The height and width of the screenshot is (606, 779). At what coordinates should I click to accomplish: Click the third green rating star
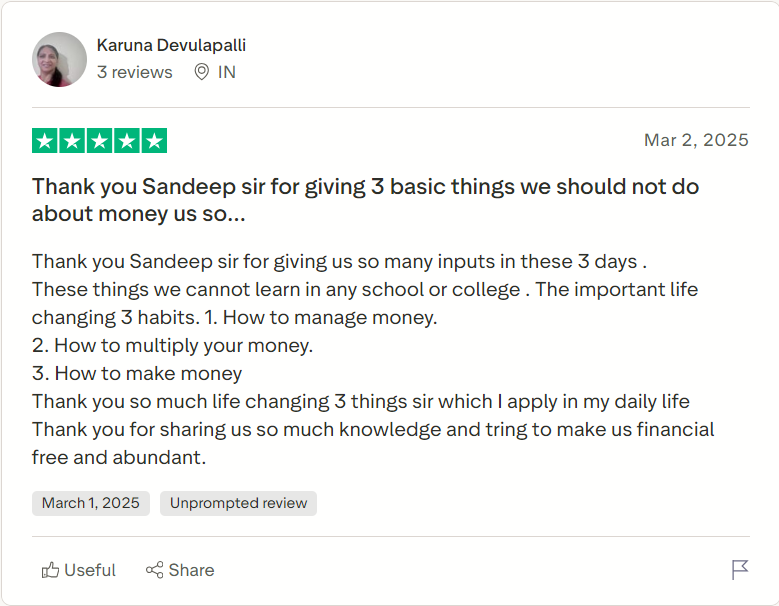point(99,141)
